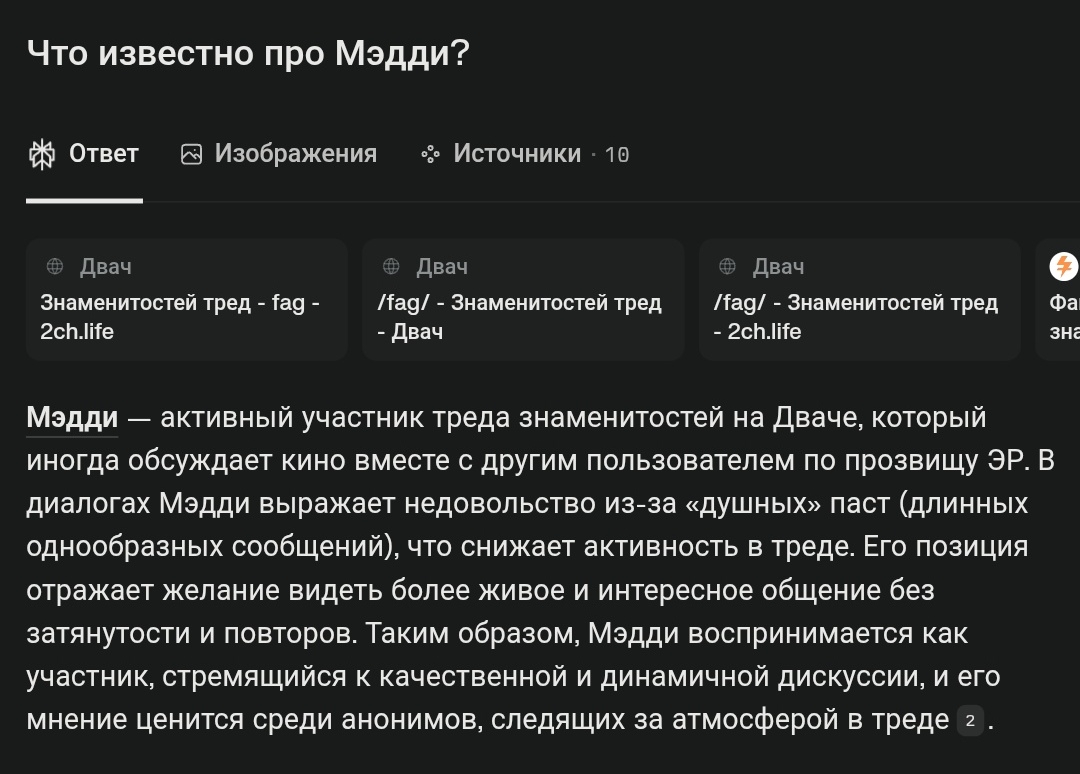Switch to the Ответ tab
Screen dimensions: 1080x774
pyautogui.click(x=84, y=154)
